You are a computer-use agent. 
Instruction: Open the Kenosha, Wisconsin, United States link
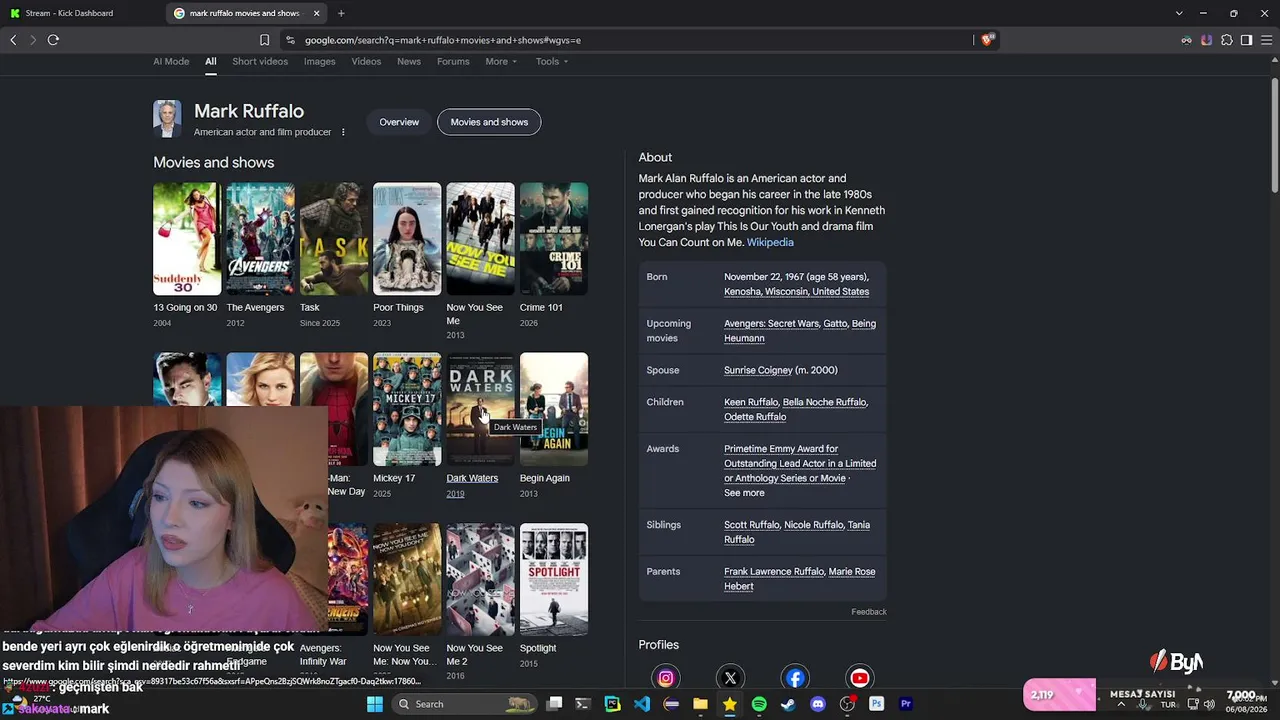797,292
